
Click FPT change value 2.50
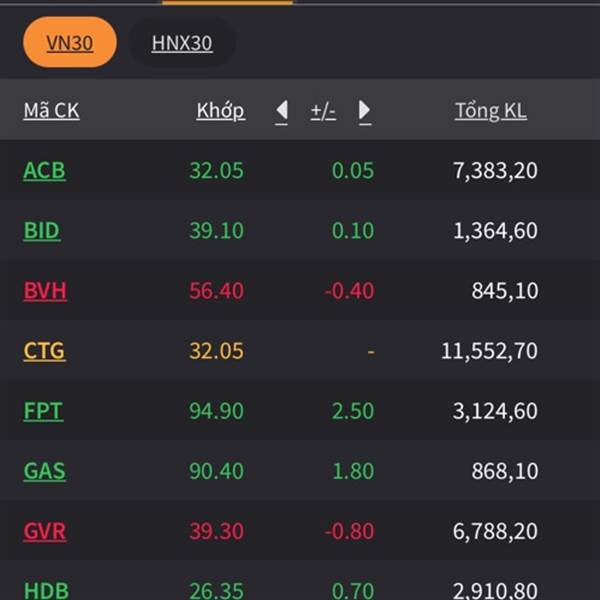pos(353,411)
